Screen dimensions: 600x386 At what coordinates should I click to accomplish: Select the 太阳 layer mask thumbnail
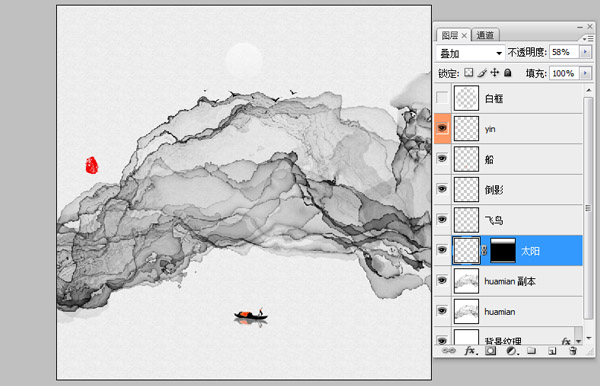[x=503, y=250]
